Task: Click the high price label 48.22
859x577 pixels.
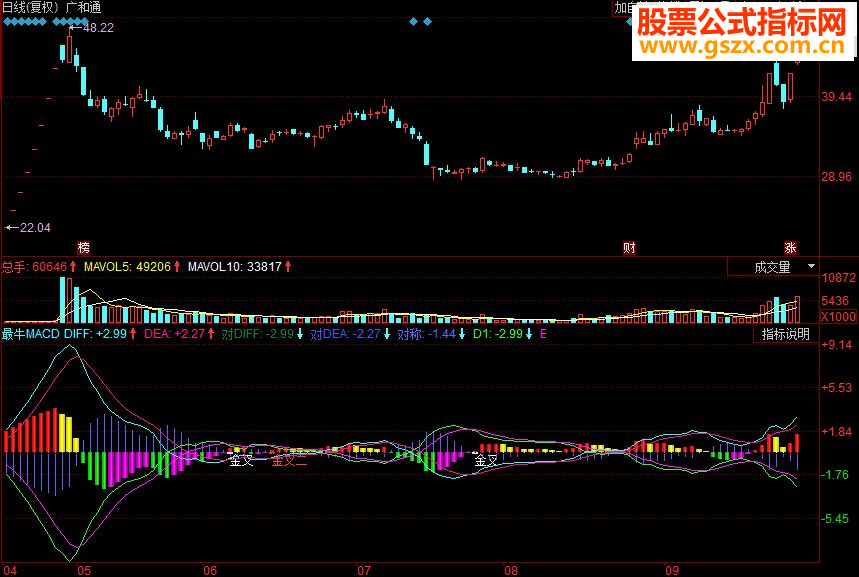Action: 98,27
